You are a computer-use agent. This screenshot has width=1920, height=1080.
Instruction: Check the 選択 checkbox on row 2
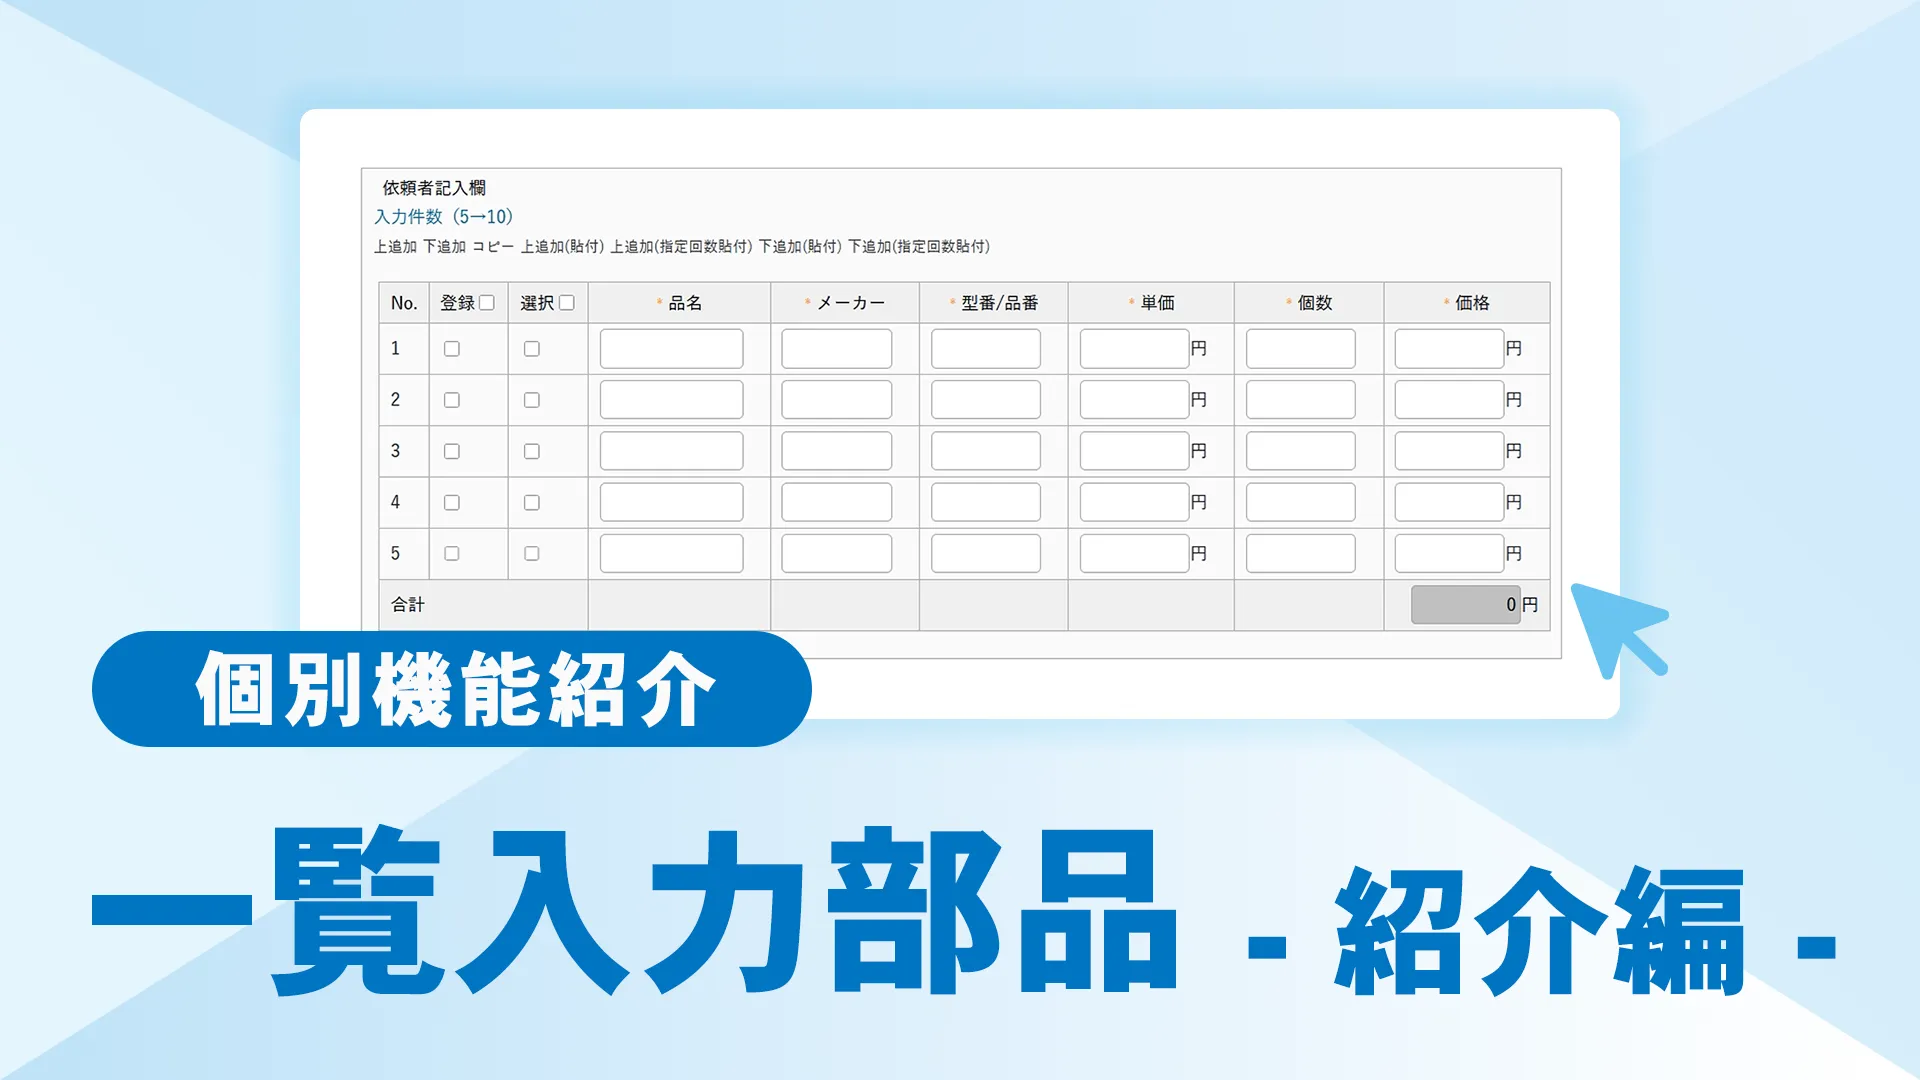[531, 399]
